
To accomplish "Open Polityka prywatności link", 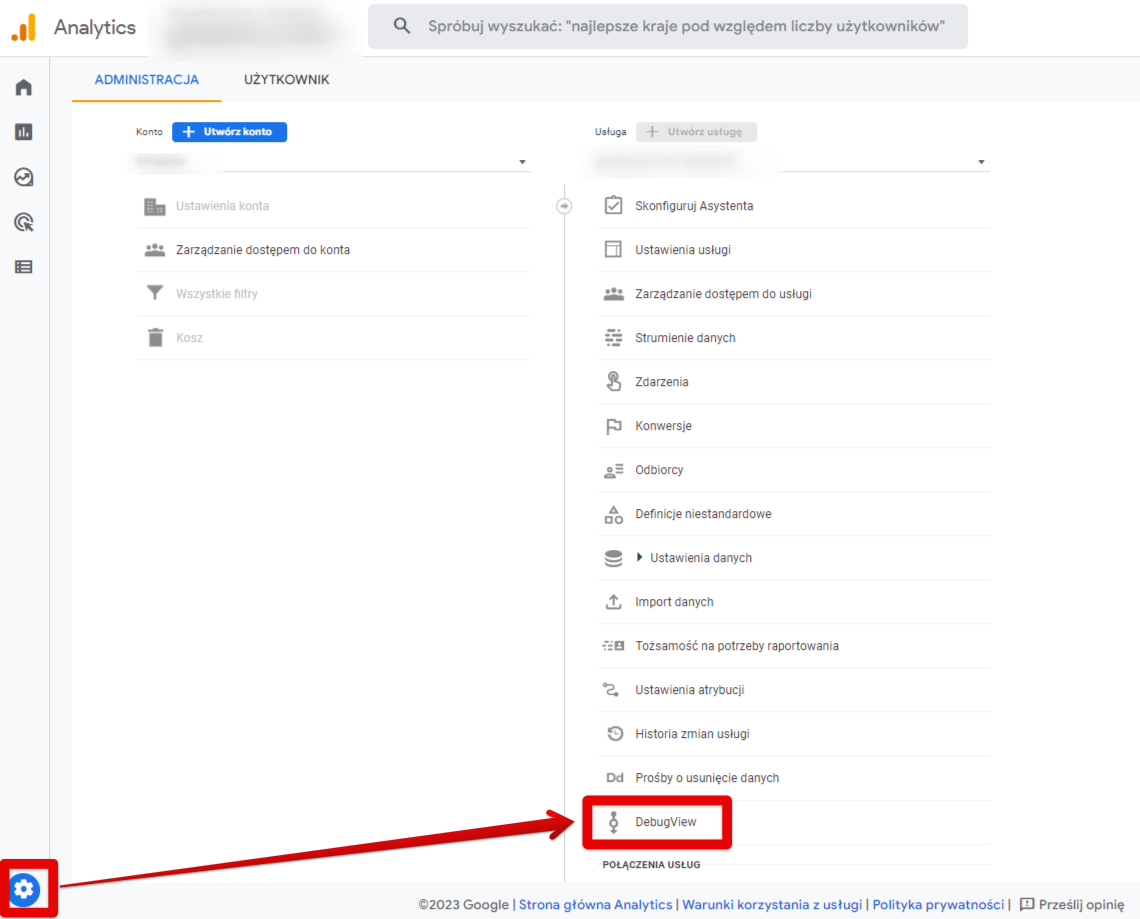I will point(938,904).
